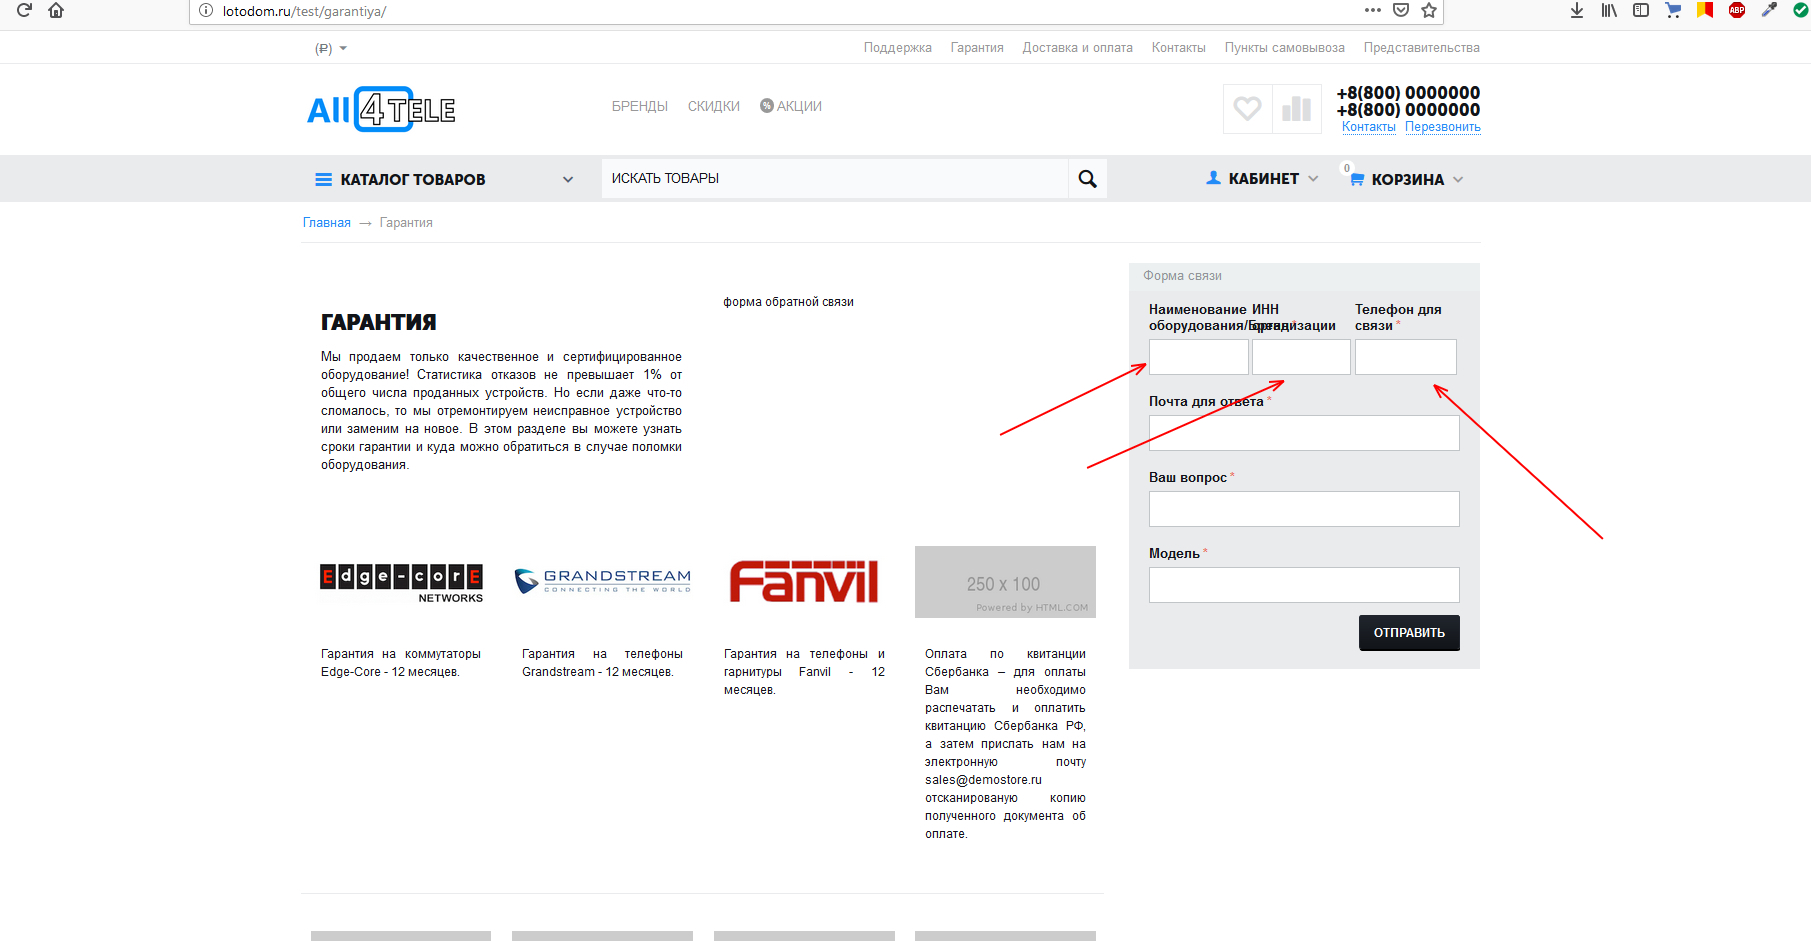Focus the Почта для ответа field

(x=1304, y=433)
